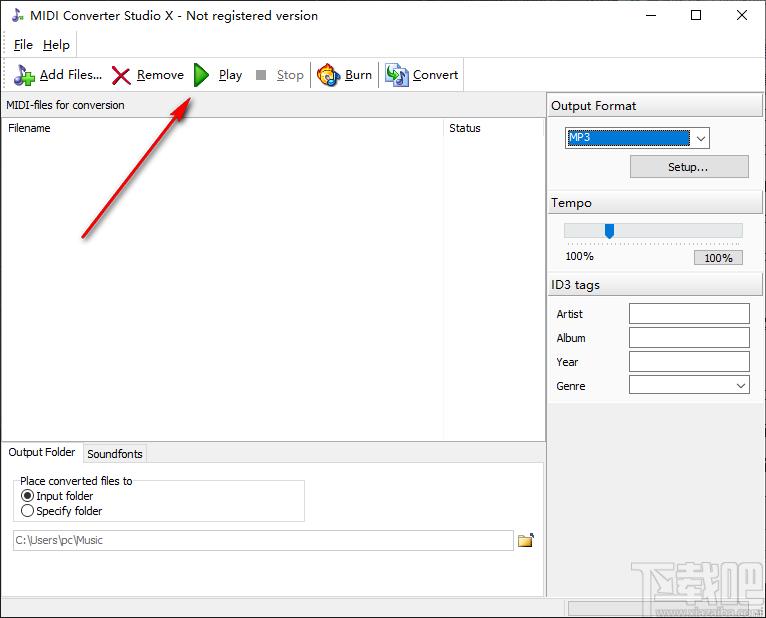Open the Help menu

point(56,45)
